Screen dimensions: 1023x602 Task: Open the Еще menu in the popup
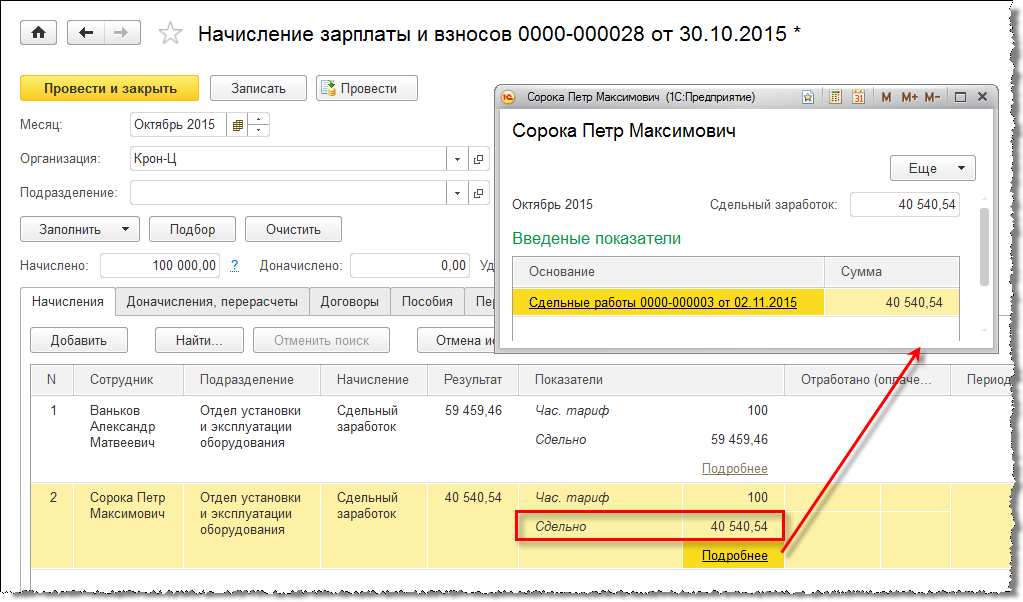point(932,168)
